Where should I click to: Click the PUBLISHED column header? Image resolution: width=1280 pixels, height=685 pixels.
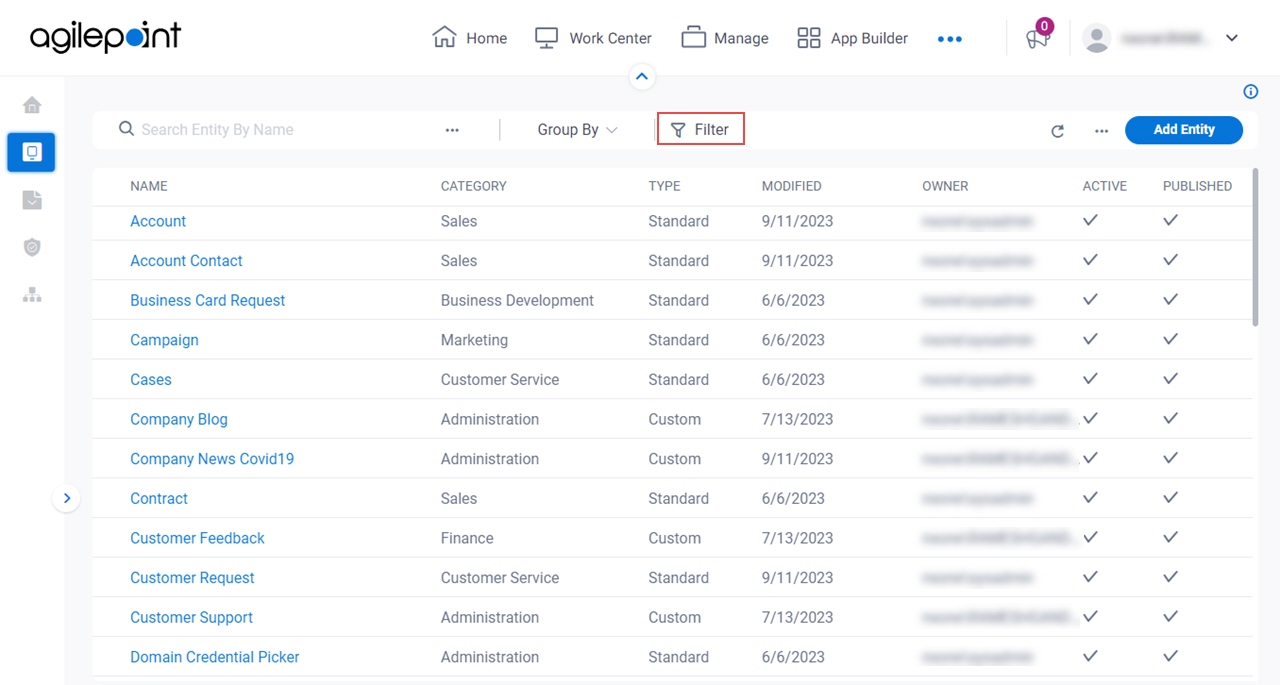click(x=1197, y=186)
